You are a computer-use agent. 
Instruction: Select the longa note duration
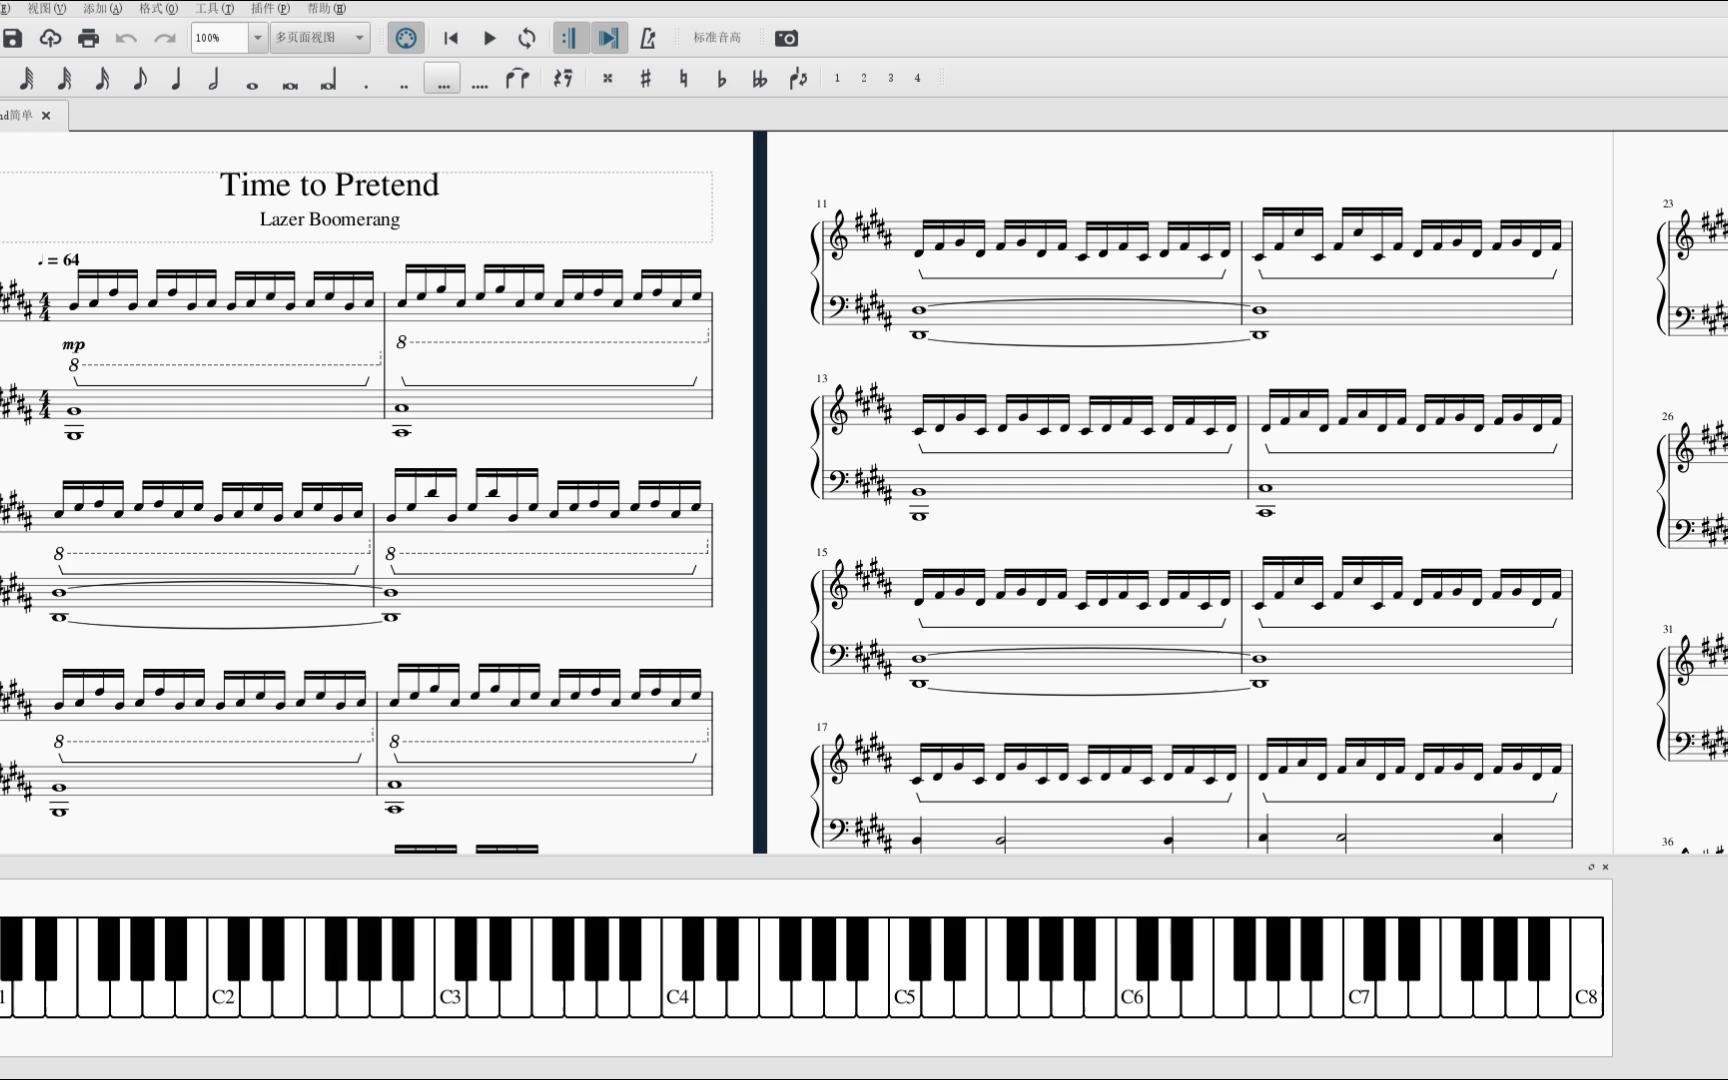(x=328, y=80)
